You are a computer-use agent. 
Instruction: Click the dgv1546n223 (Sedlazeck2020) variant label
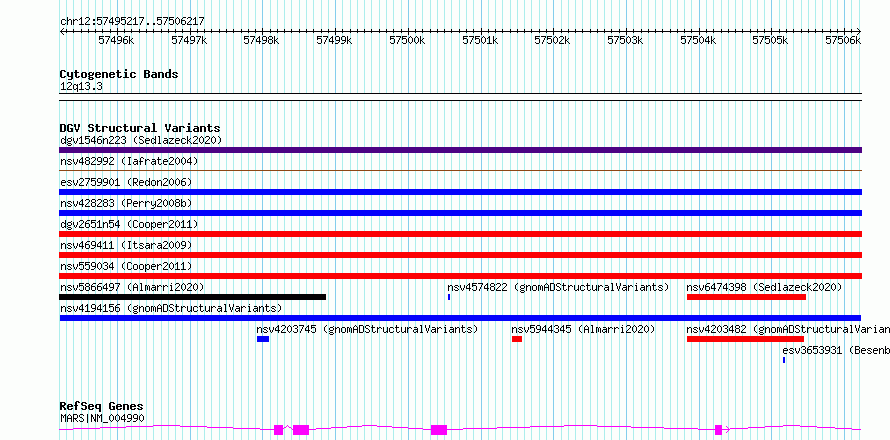pyautogui.click(x=141, y=140)
